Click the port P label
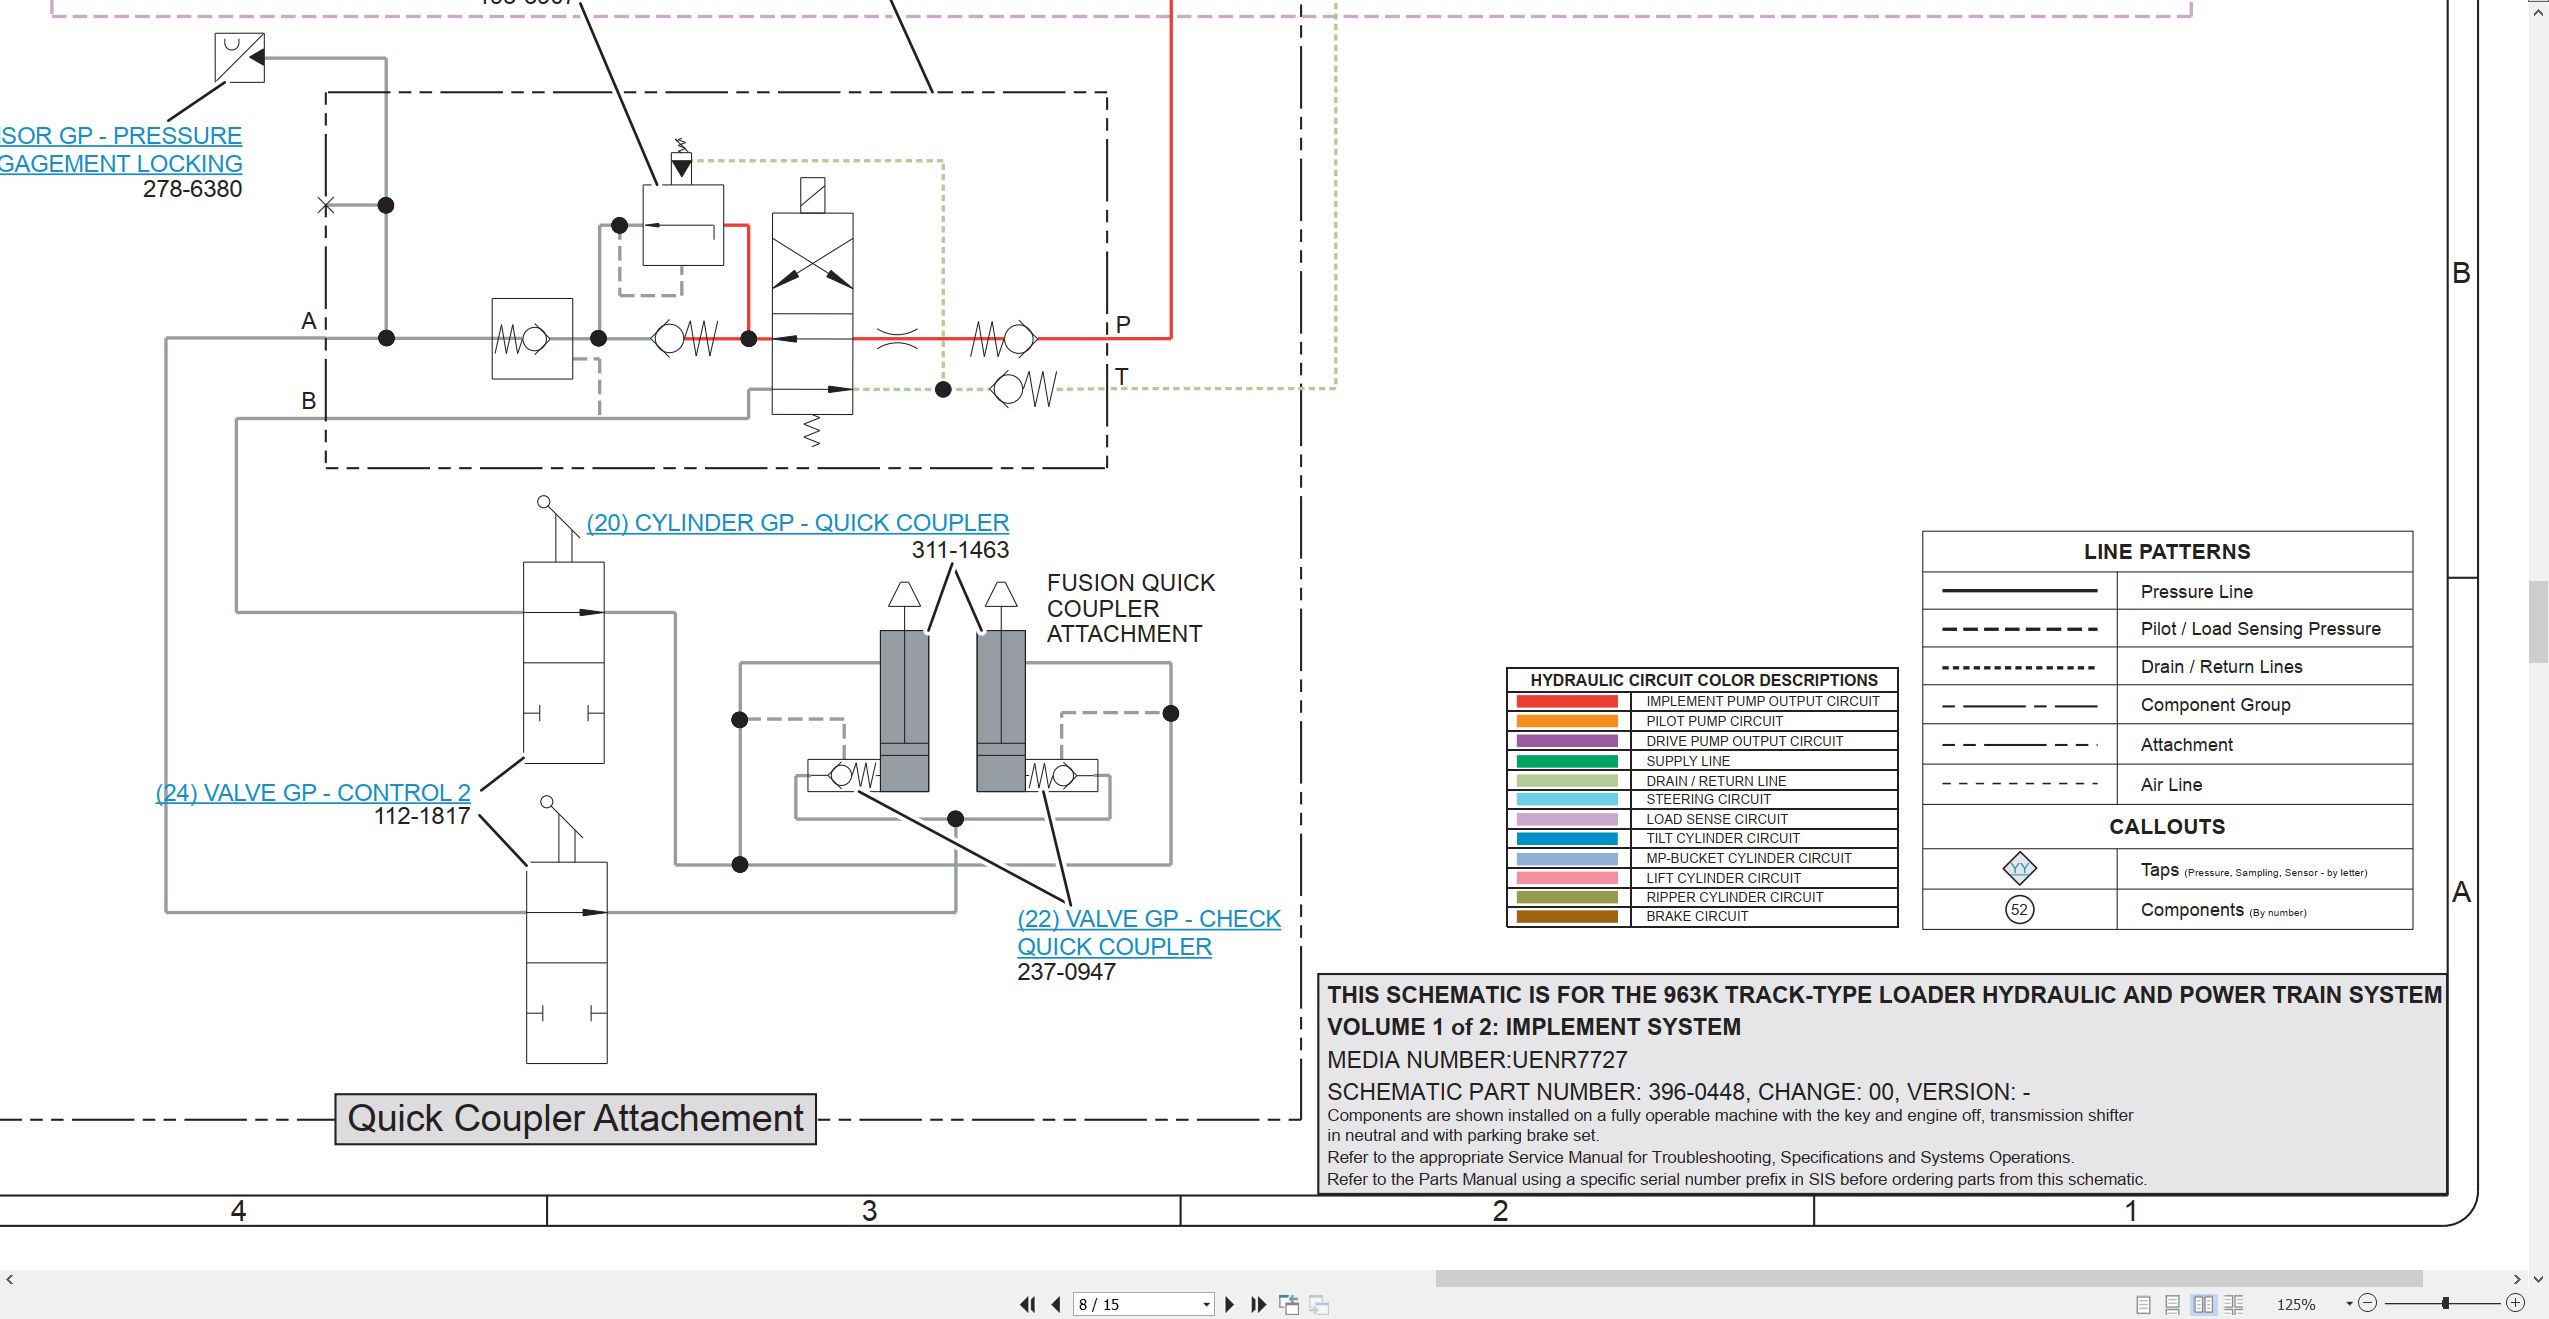 click(x=1123, y=324)
